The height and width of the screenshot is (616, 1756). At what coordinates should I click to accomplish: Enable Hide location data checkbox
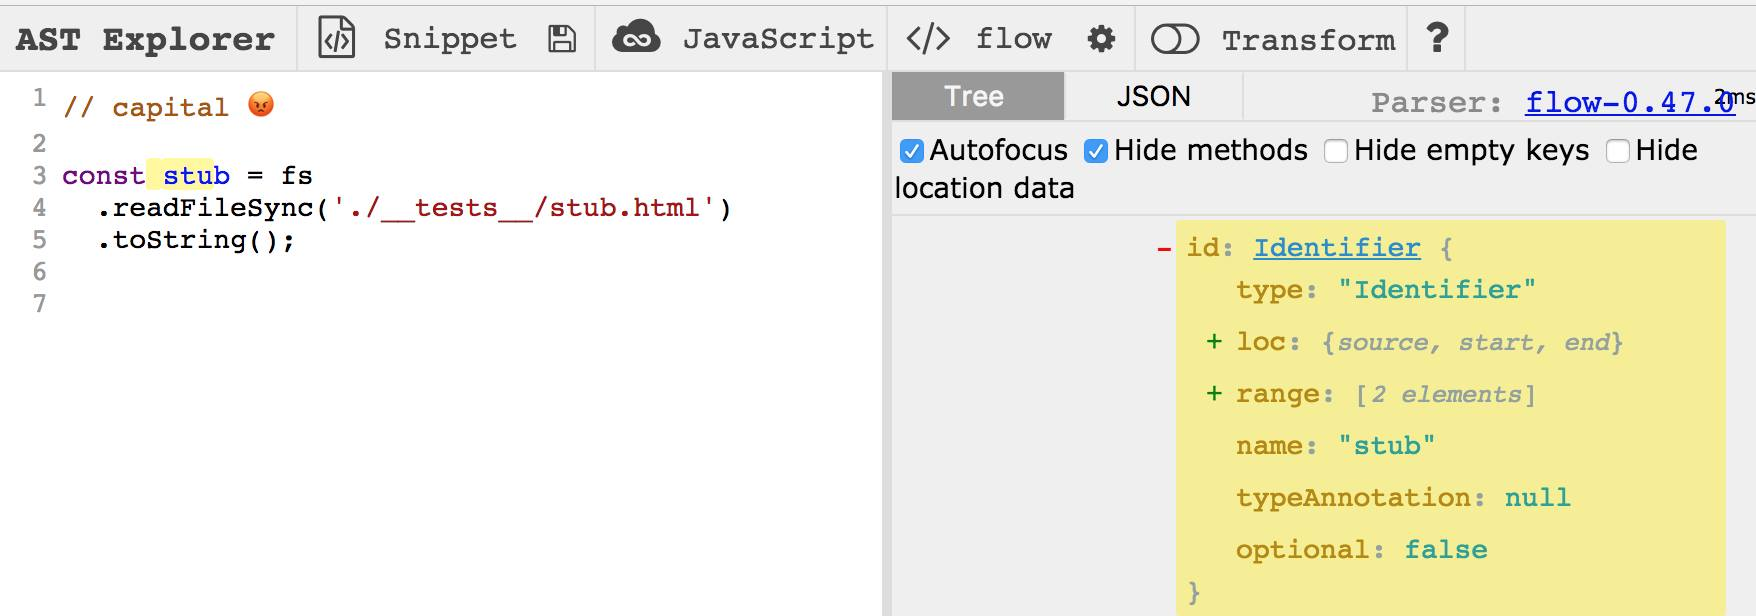tap(1617, 151)
